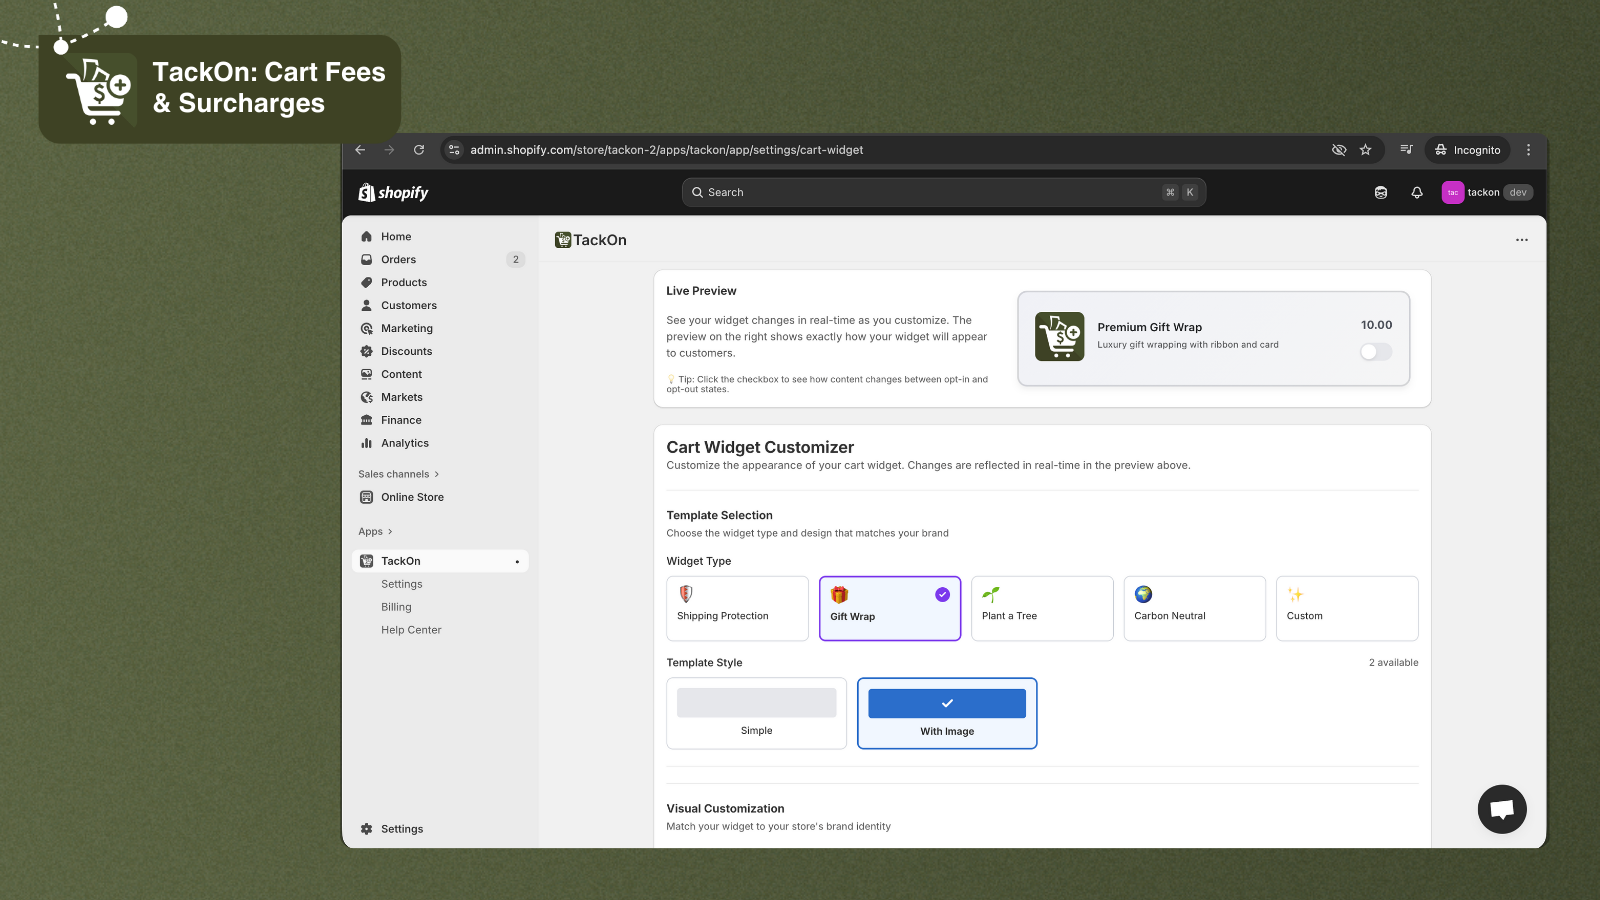The height and width of the screenshot is (900, 1600).
Task: Open site information icon in address bar
Action: click(x=454, y=150)
